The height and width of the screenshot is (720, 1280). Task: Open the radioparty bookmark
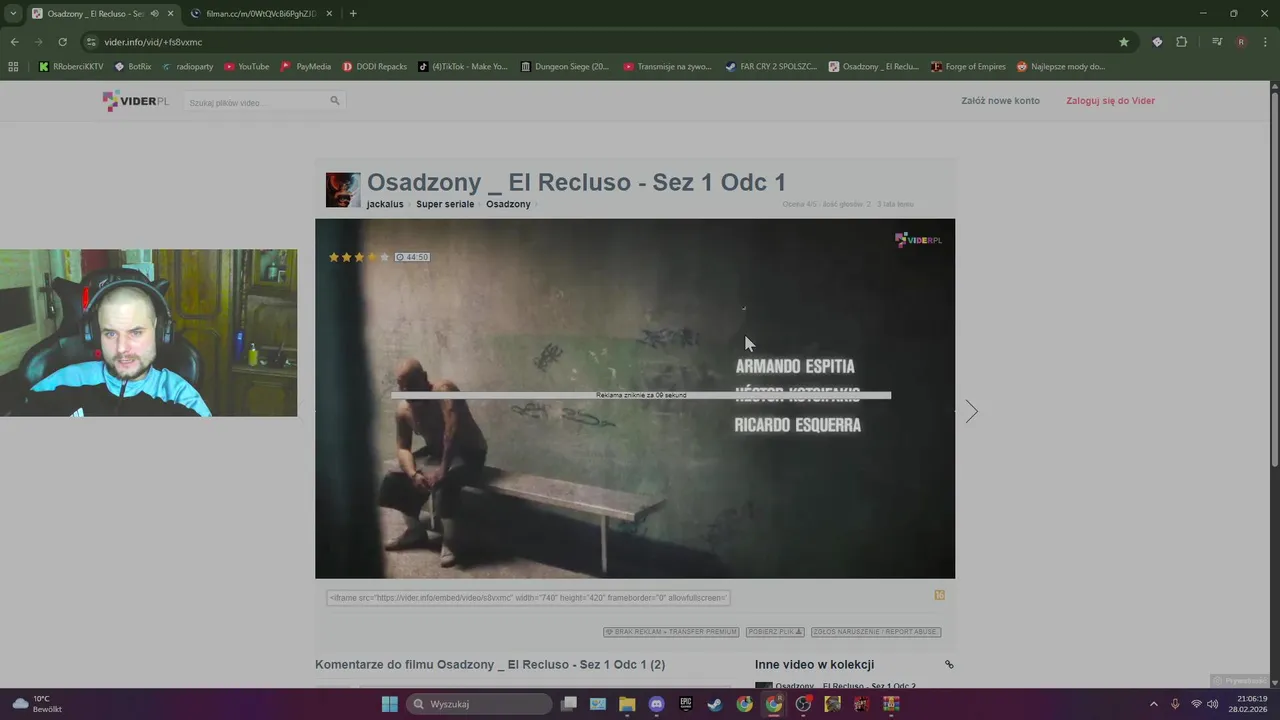pos(187,67)
